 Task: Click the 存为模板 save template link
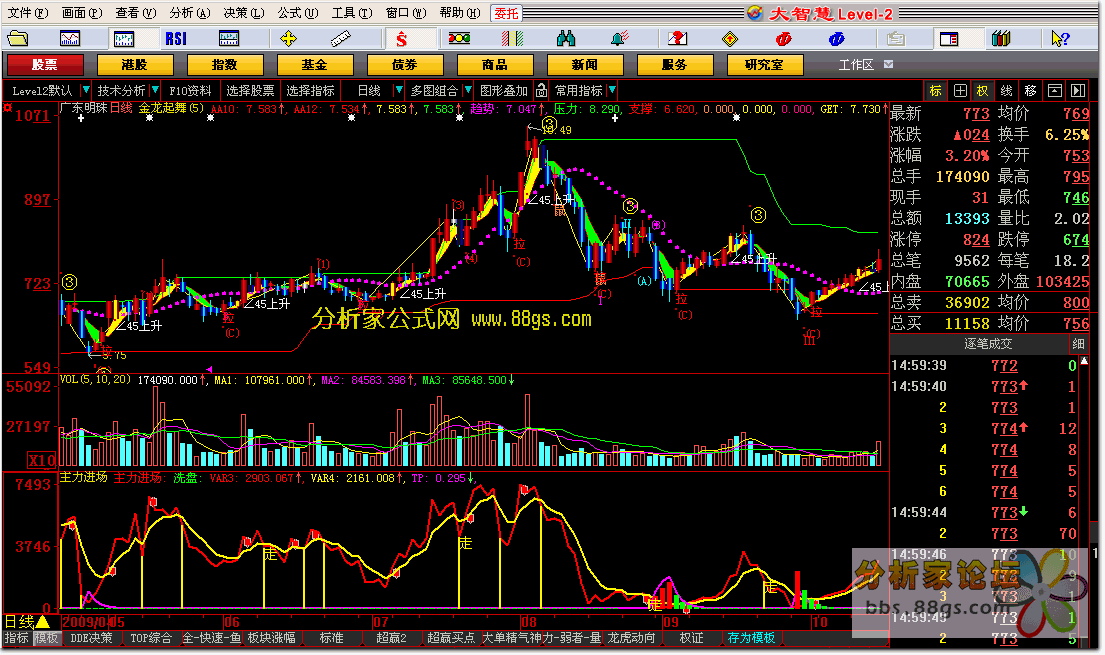(751, 638)
